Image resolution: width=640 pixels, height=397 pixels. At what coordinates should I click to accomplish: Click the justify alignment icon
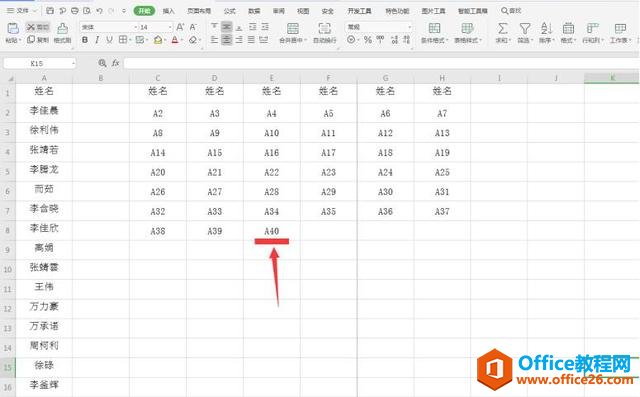[x=251, y=40]
